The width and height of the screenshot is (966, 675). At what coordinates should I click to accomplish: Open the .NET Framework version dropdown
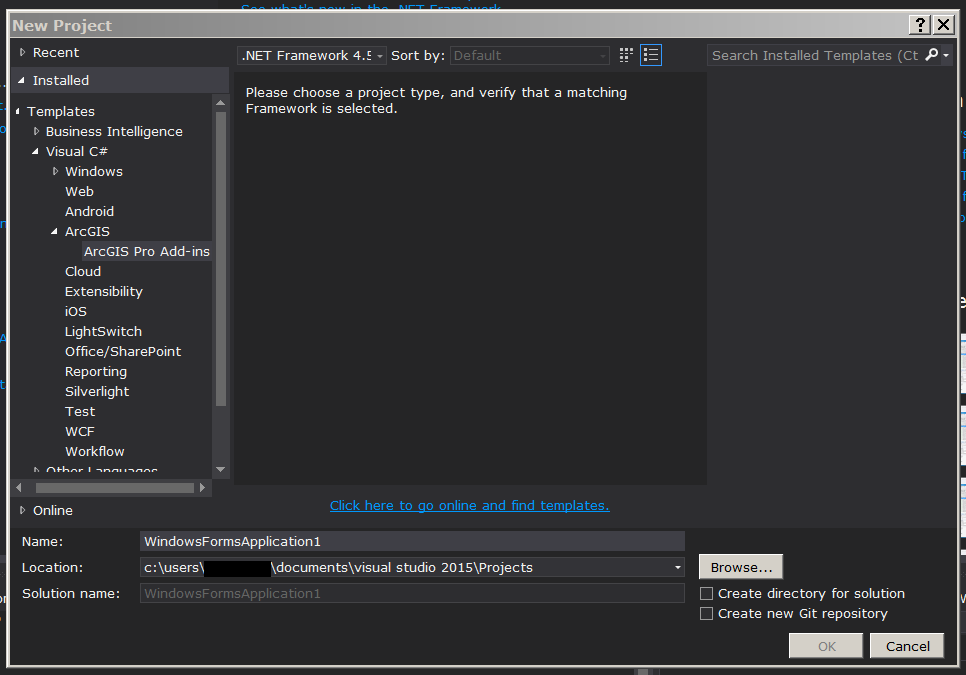pos(312,55)
